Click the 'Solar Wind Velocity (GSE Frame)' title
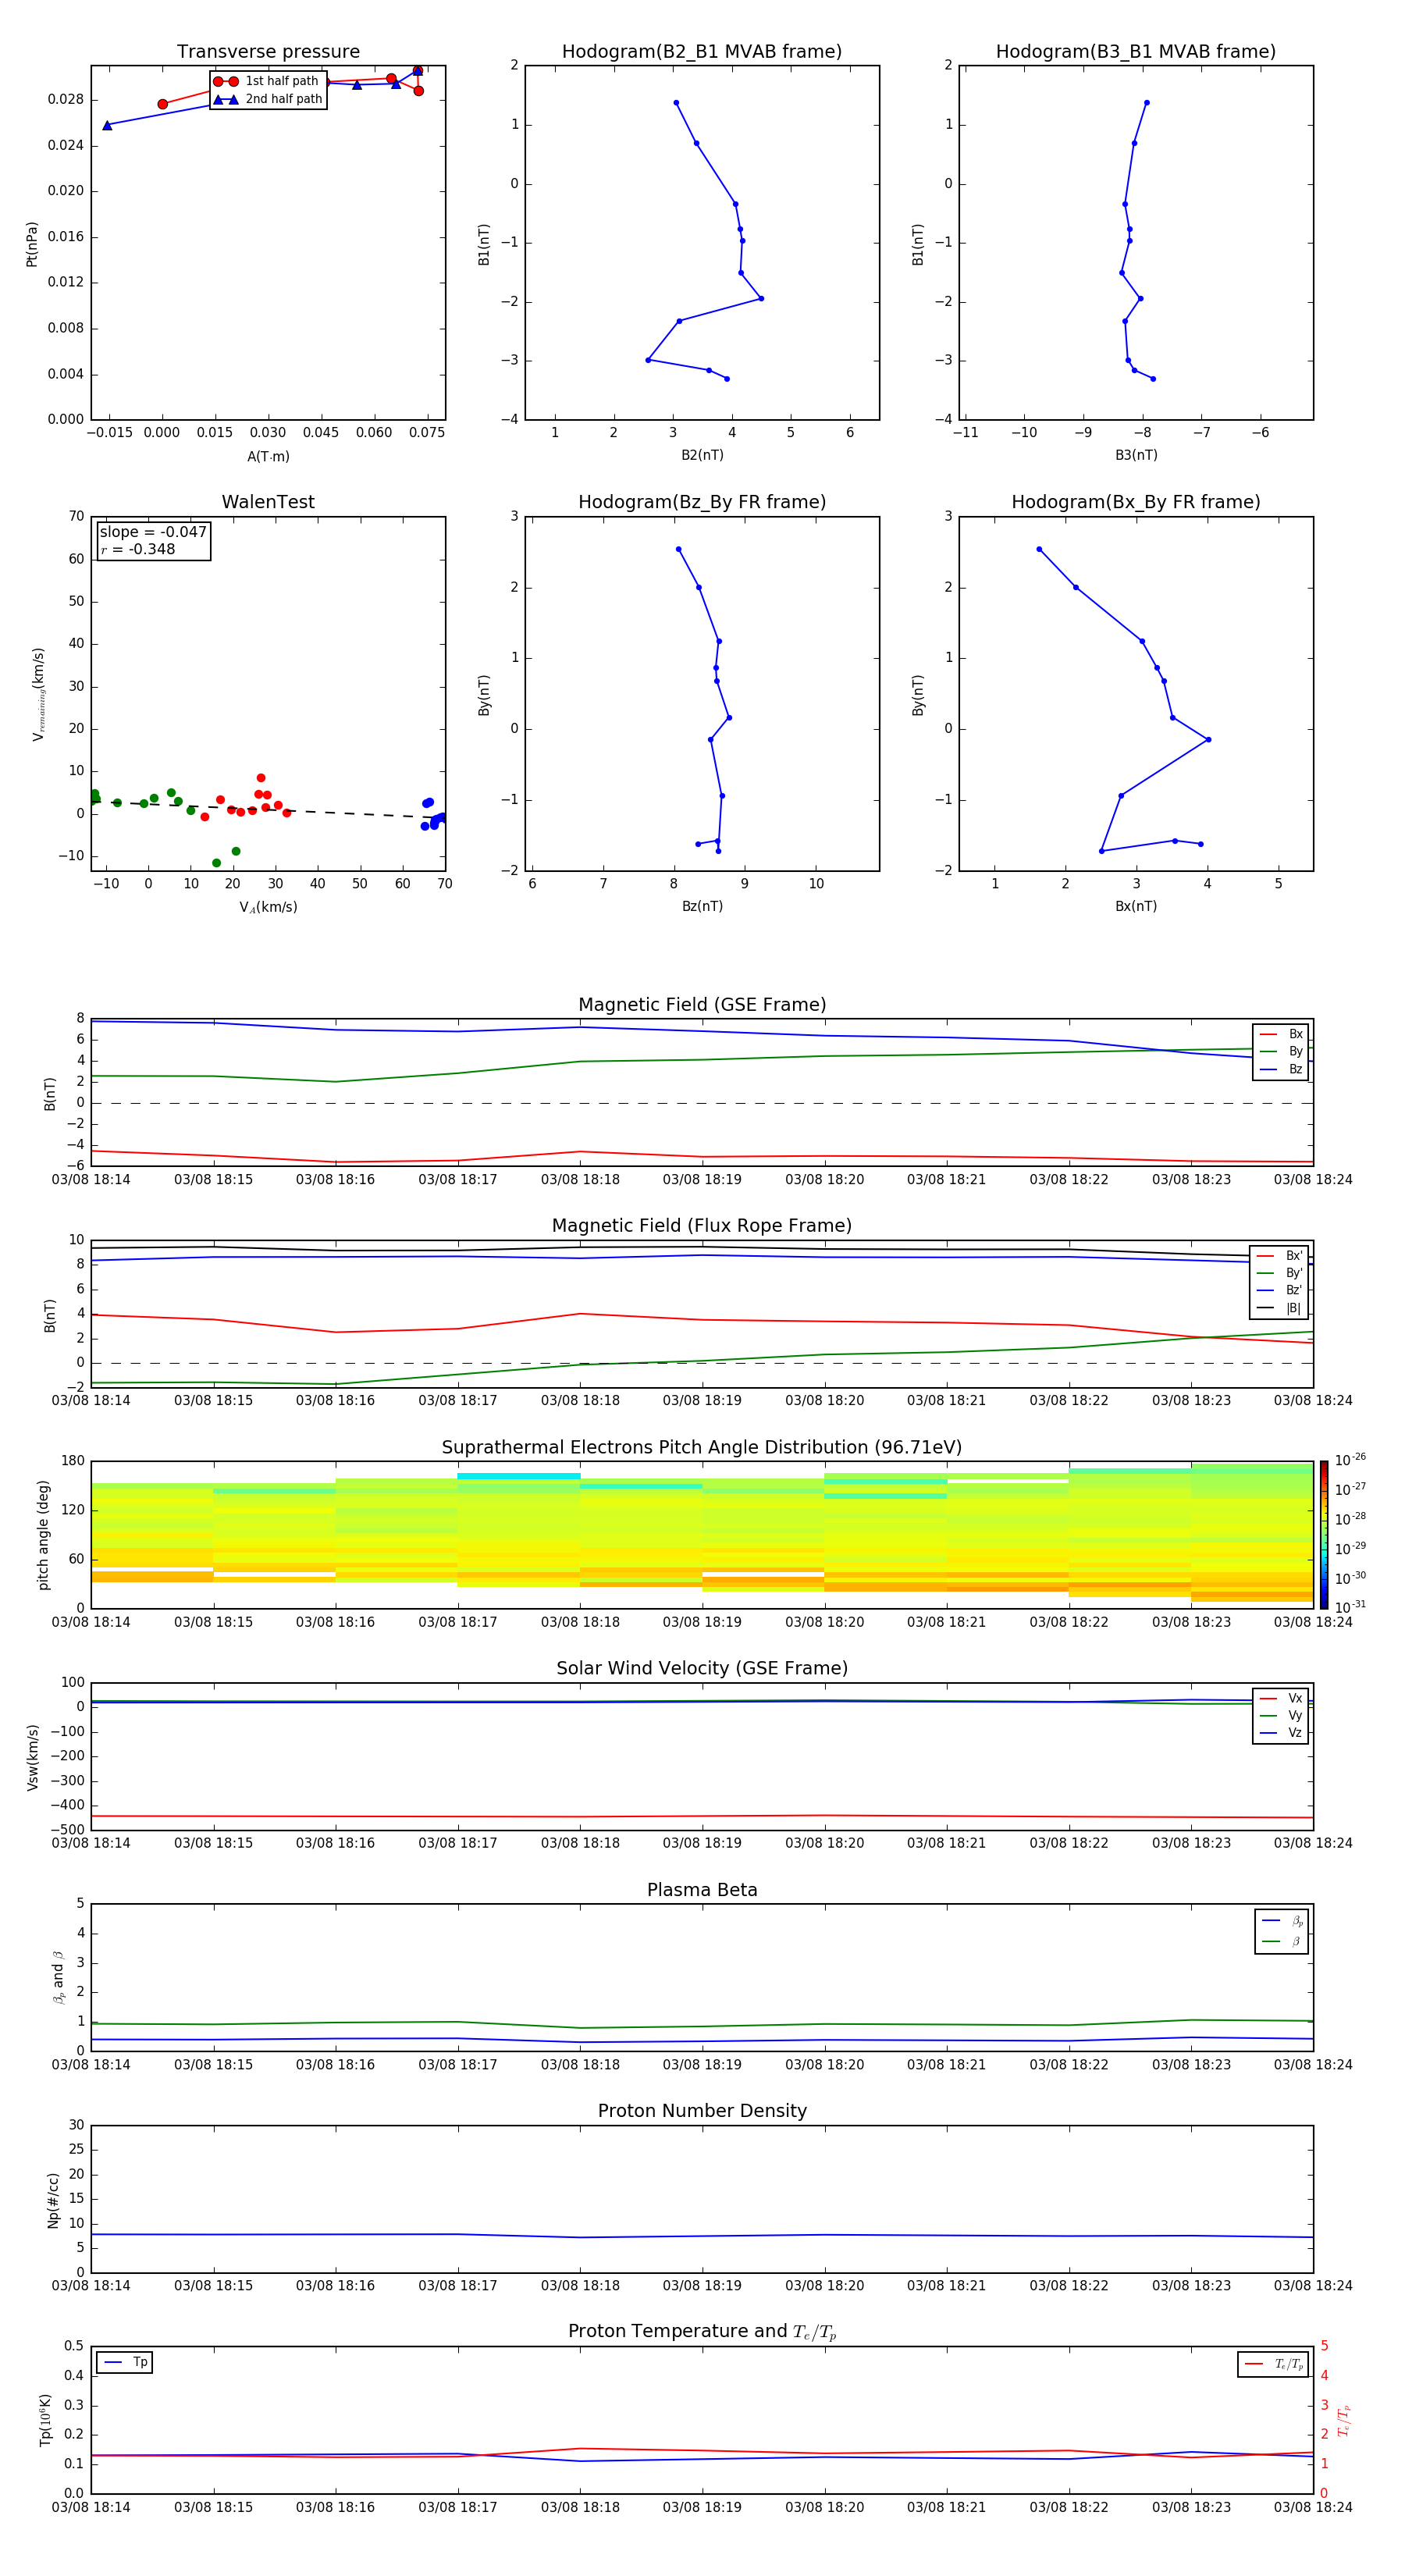Image resolution: width=1405 pixels, height=2576 pixels. 702,1668
